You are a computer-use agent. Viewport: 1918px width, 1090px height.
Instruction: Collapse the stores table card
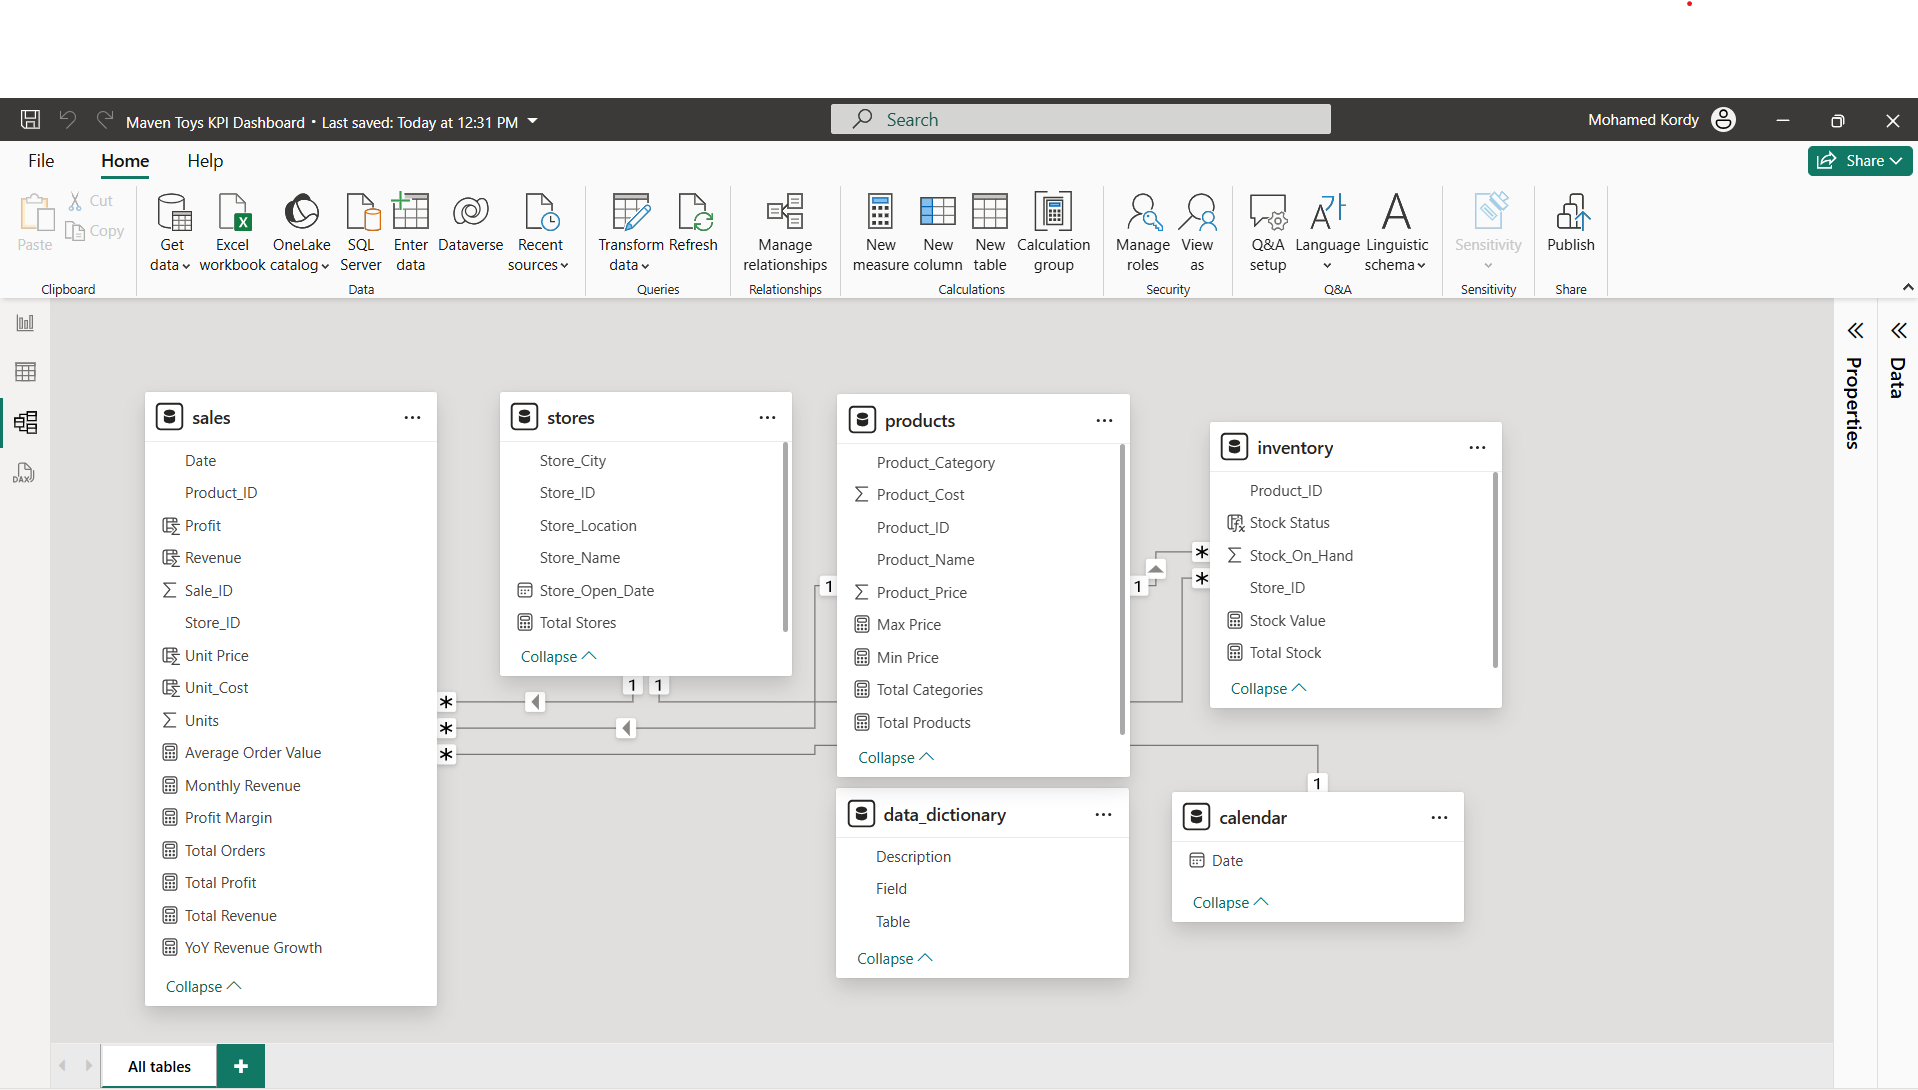pos(558,656)
